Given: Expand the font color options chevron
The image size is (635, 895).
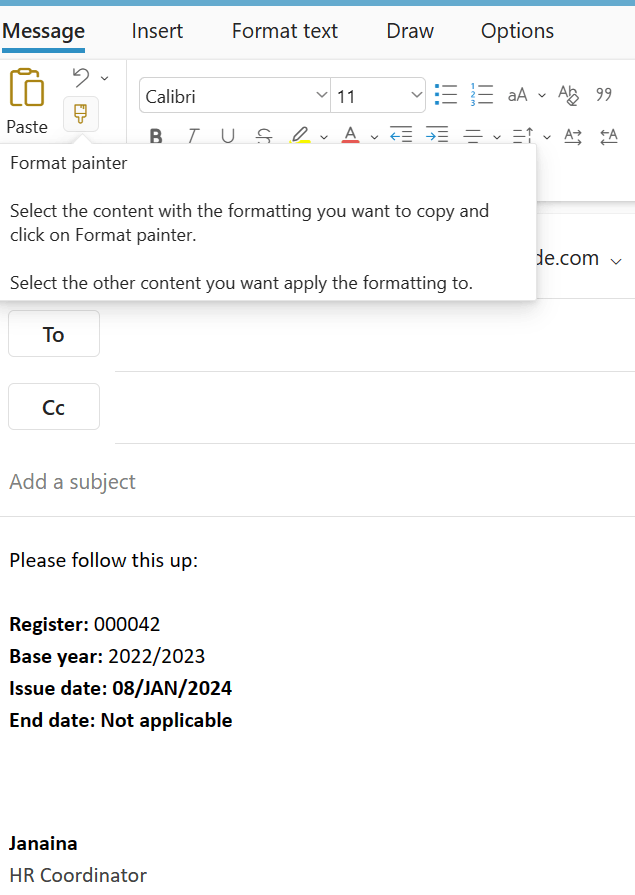Looking at the screenshot, I should [x=374, y=136].
